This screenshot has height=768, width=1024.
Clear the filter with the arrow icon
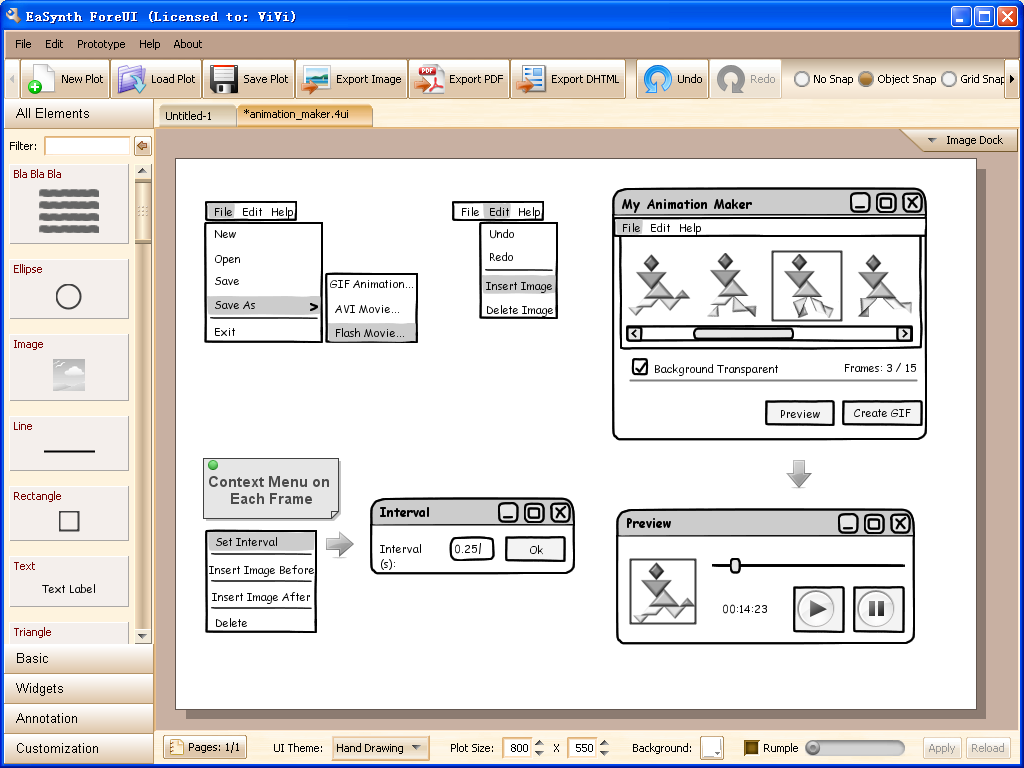point(142,146)
